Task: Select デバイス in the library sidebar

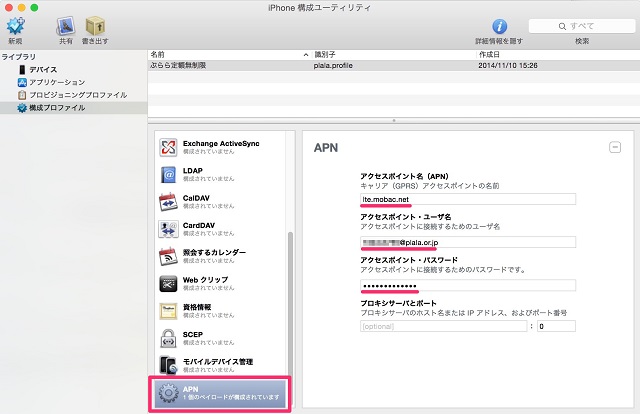Action: tap(43, 69)
